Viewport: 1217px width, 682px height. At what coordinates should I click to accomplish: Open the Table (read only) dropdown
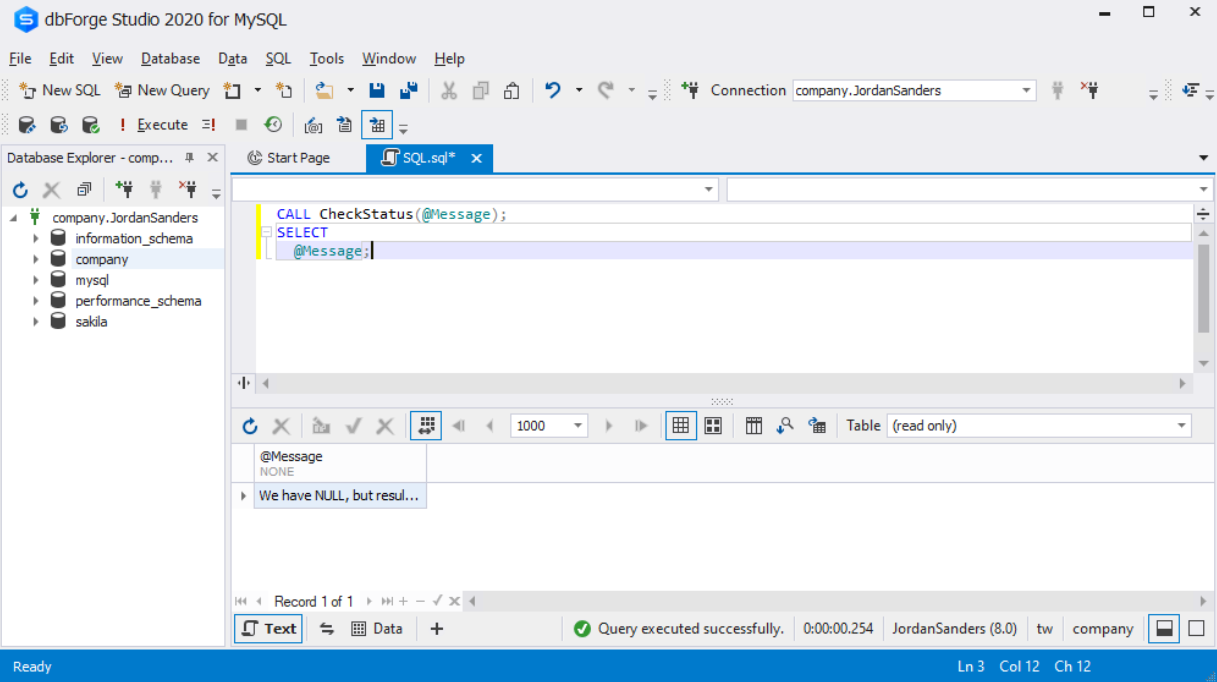click(x=1039, y=426)
